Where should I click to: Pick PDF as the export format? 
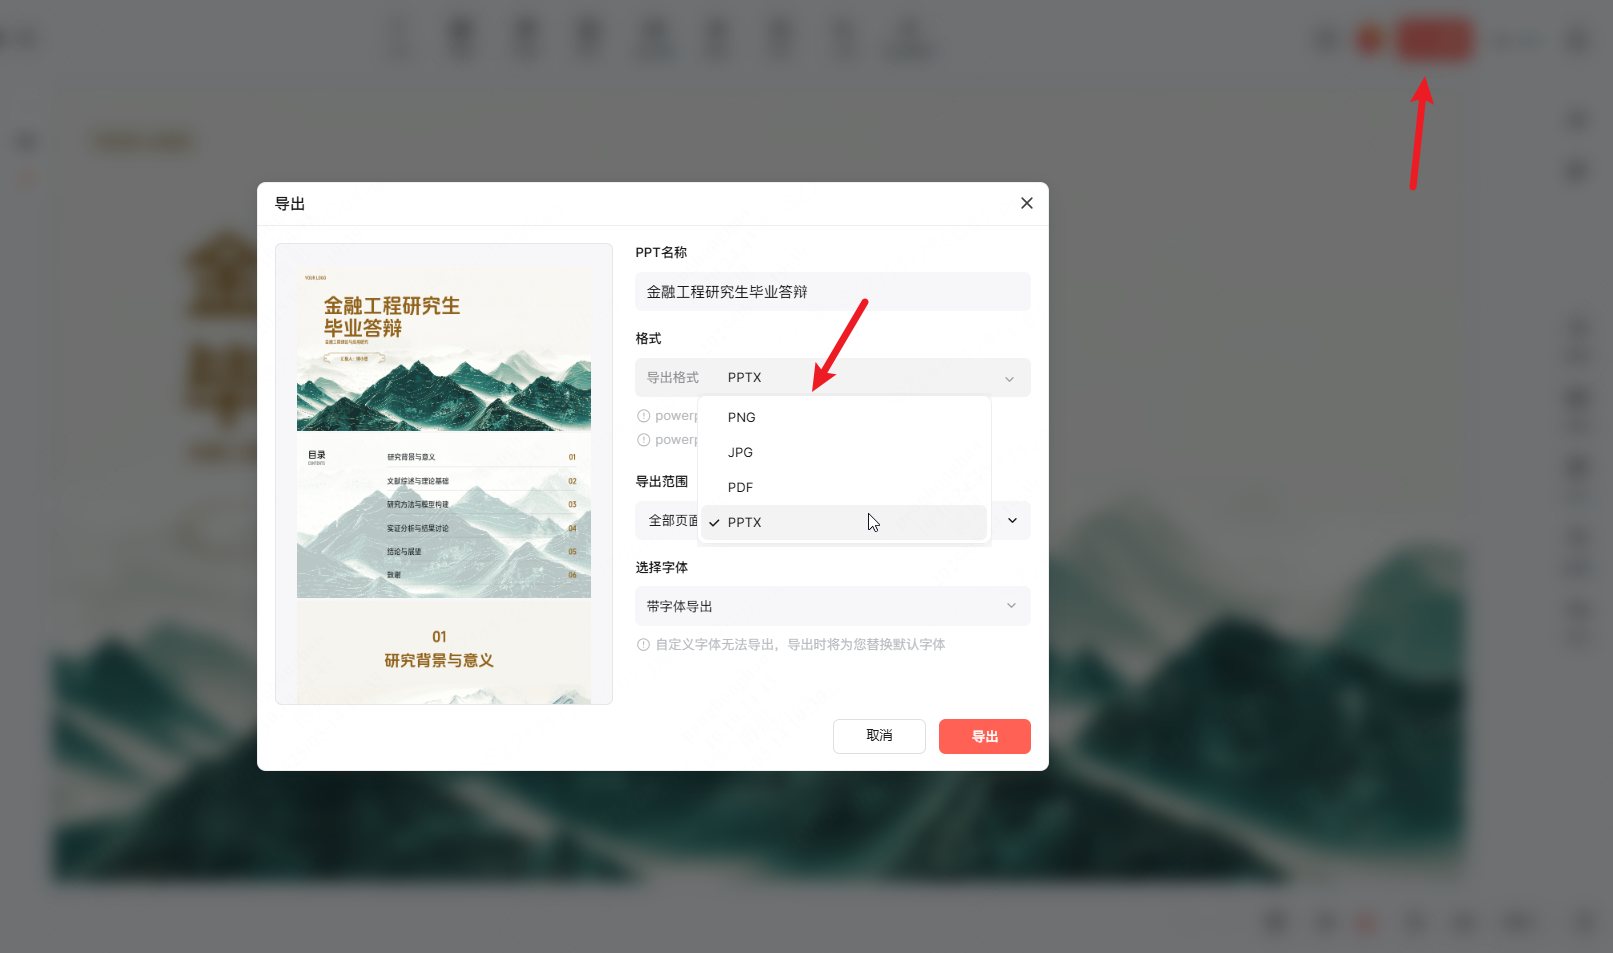[843, 488]
